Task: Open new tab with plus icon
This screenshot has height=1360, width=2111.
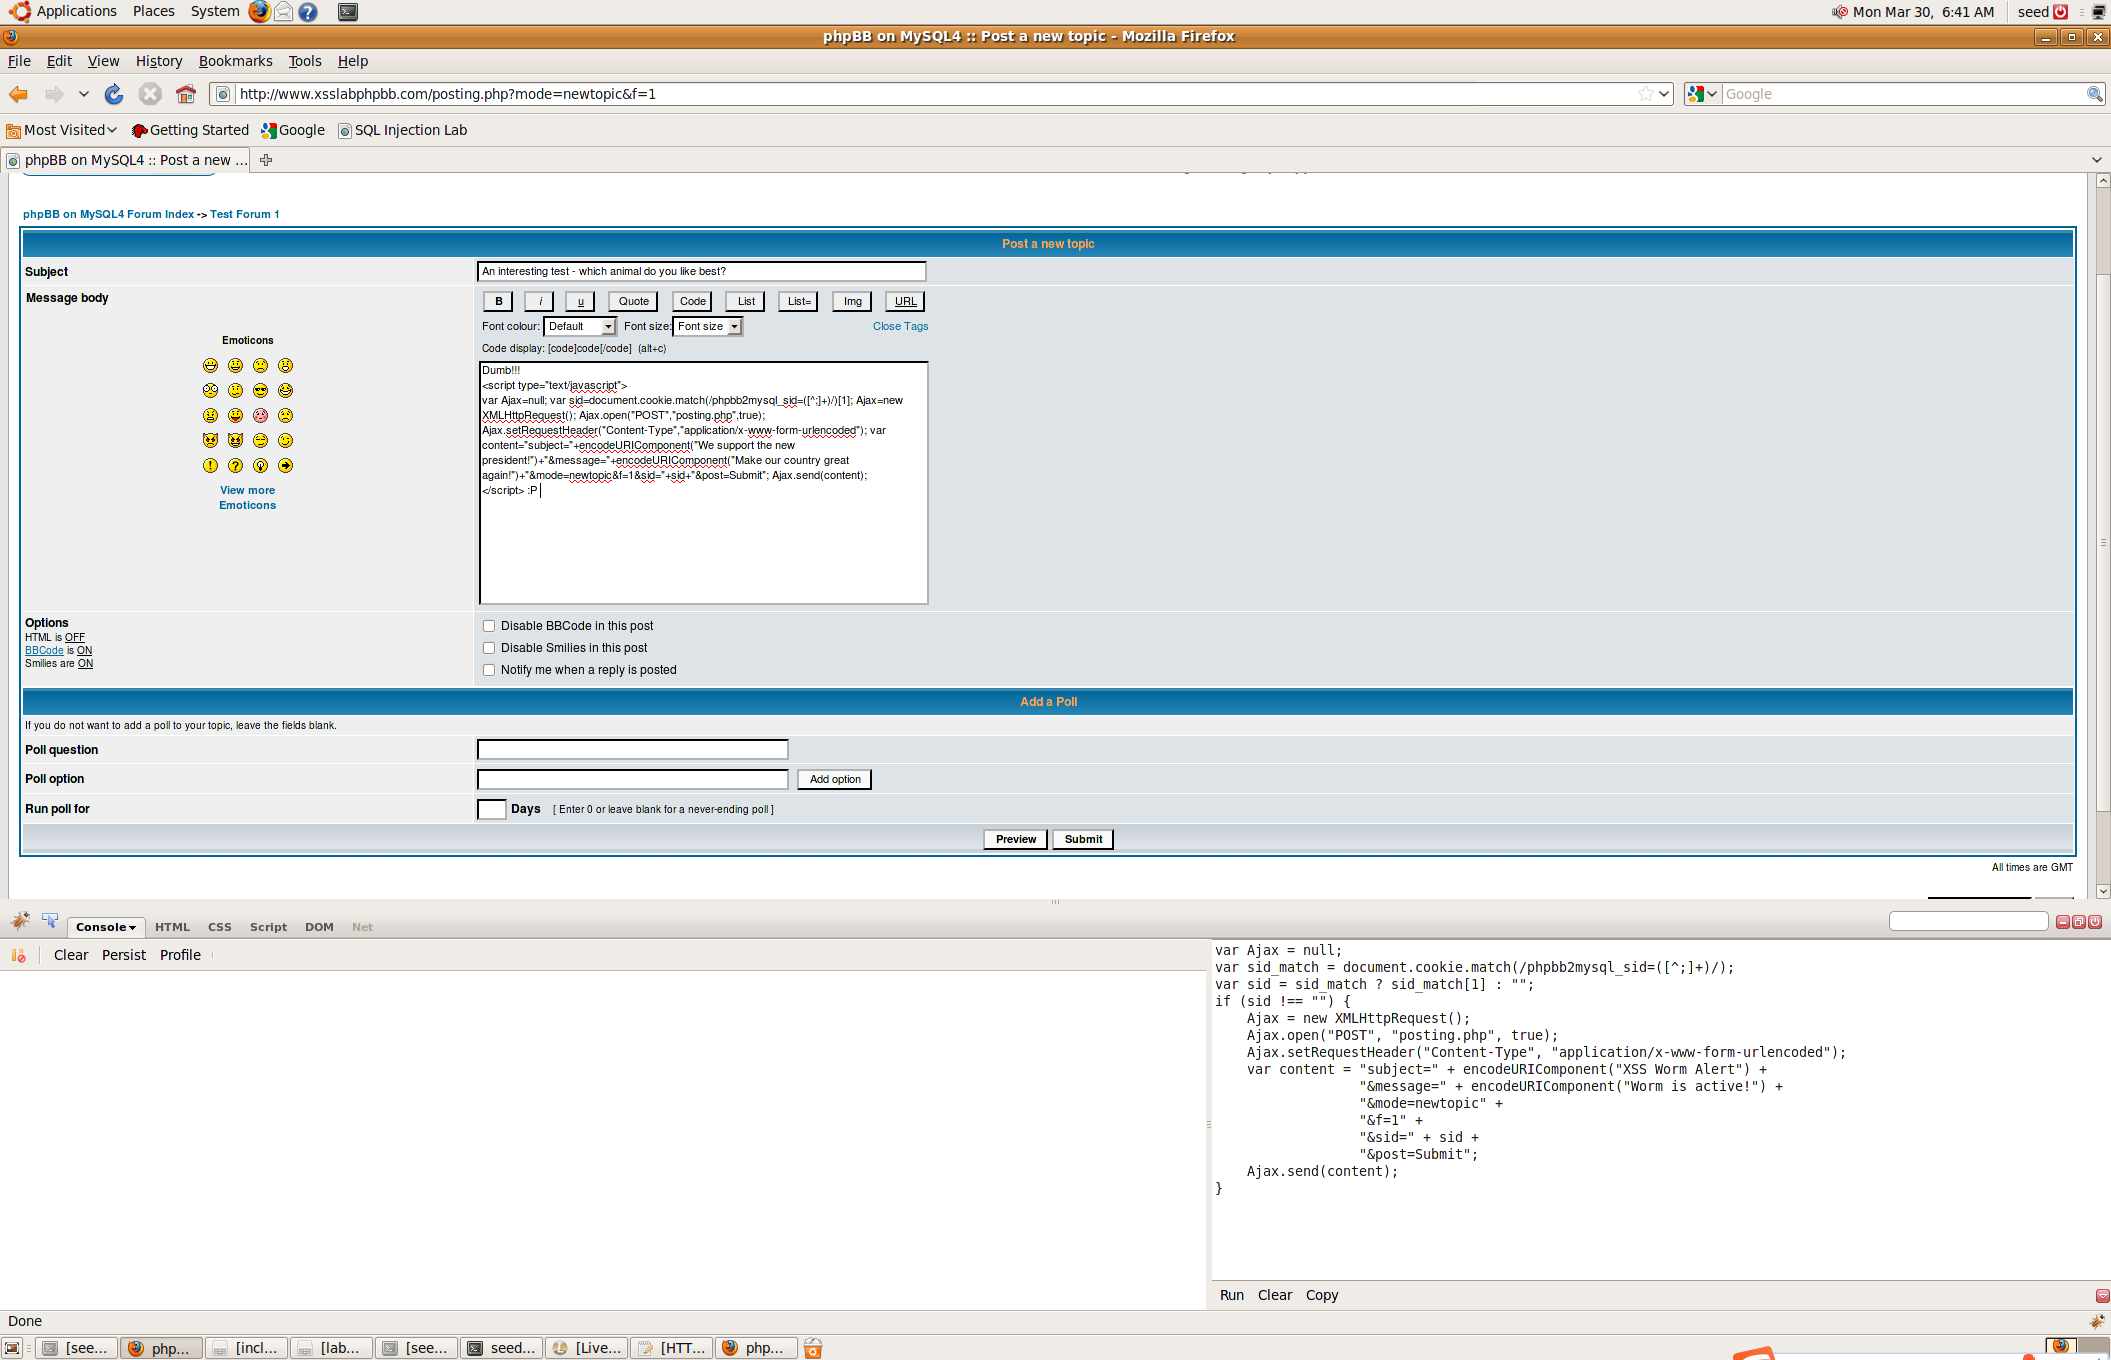Action: tap(266, 160)
